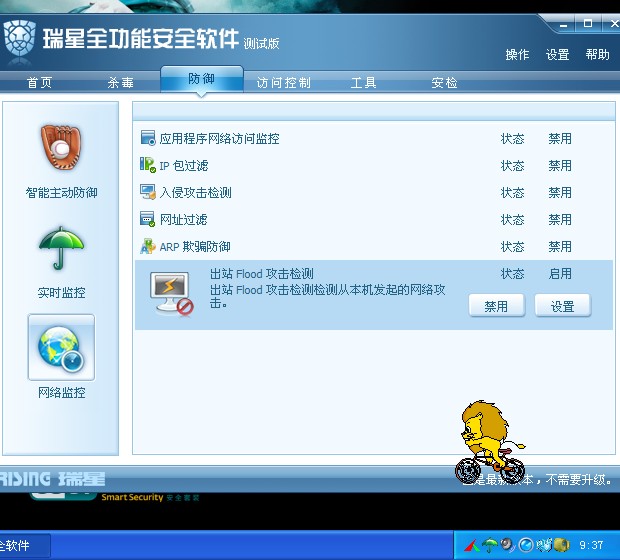This screenshot has width=620, height=560.
Task: Click the Rising lion shield logo
Action: [19, 40]
